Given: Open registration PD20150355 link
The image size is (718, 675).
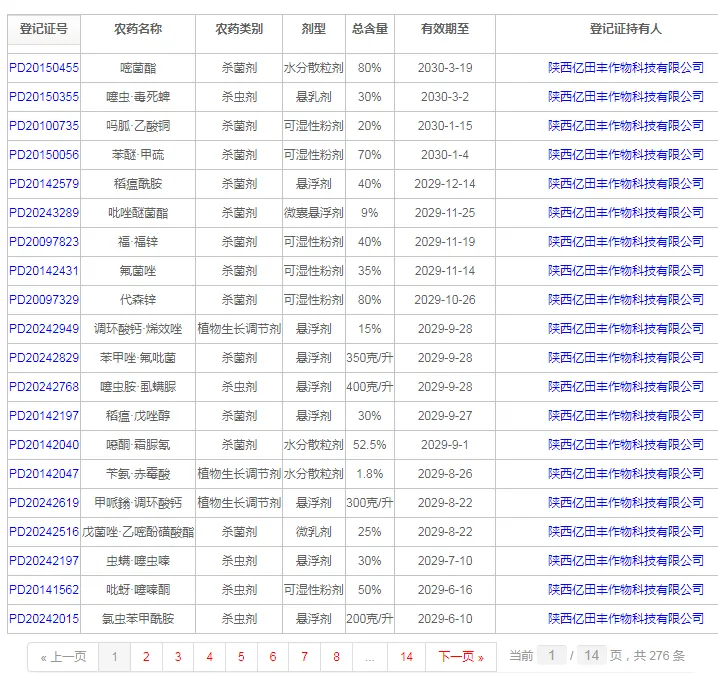Looking at the screenshot, I should 44,97.
